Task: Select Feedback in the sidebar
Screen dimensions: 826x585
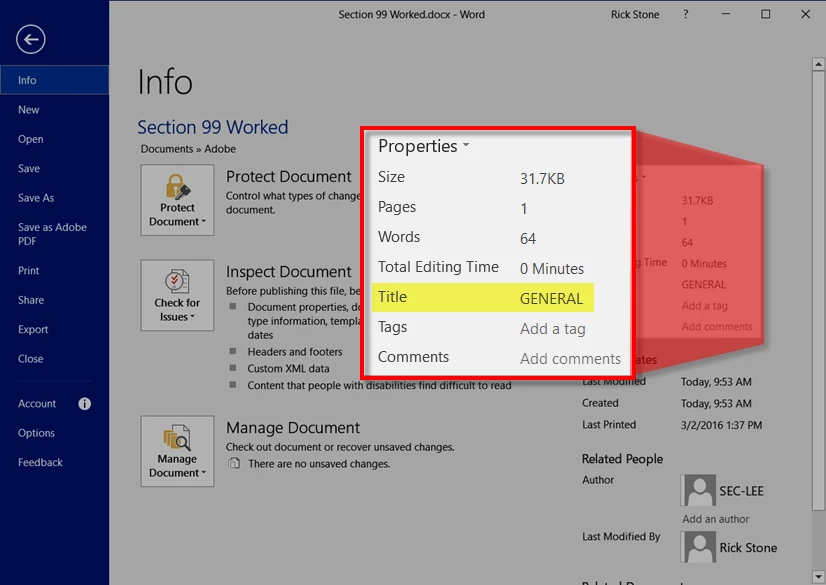Action: [54, 463]
